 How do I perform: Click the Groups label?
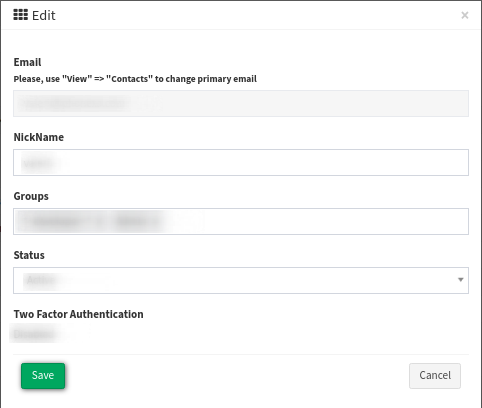(x=31, y=196)
